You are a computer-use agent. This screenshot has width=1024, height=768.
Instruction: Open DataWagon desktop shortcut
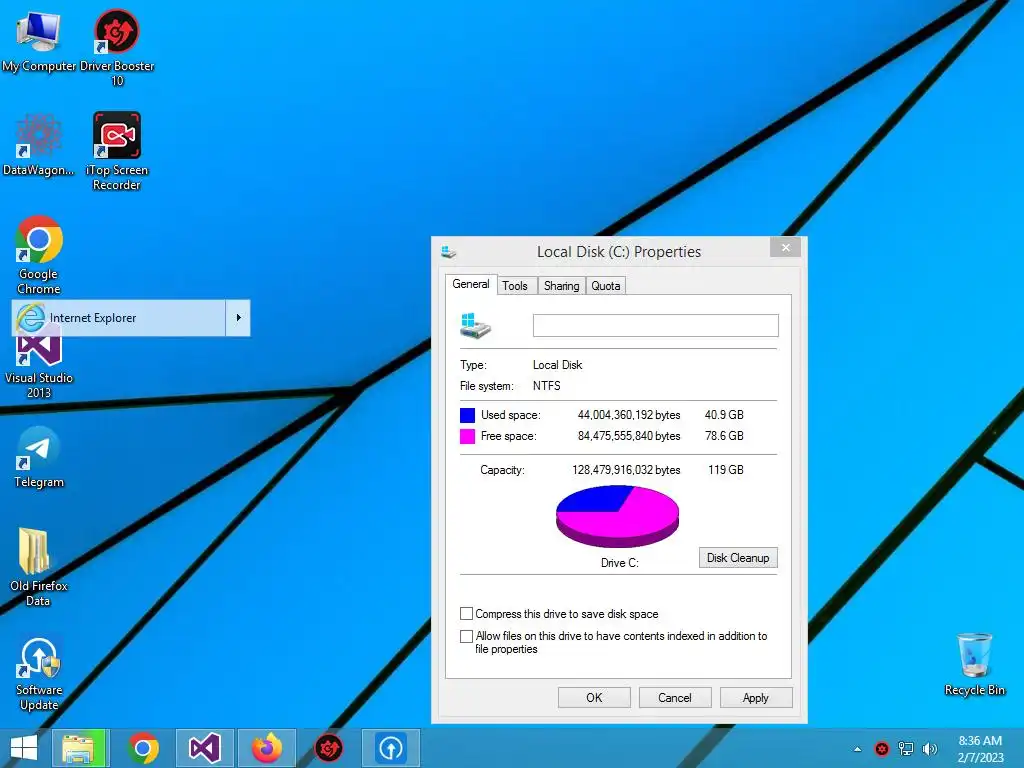coord(39,145)
